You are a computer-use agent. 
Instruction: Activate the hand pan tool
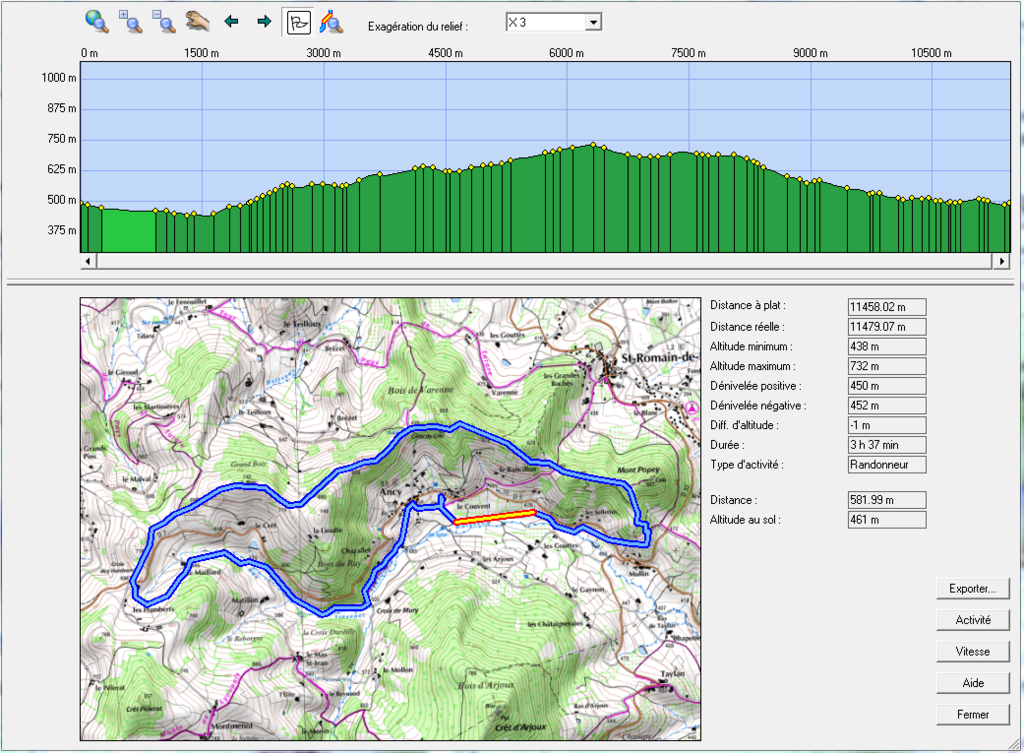click(196, 21)
